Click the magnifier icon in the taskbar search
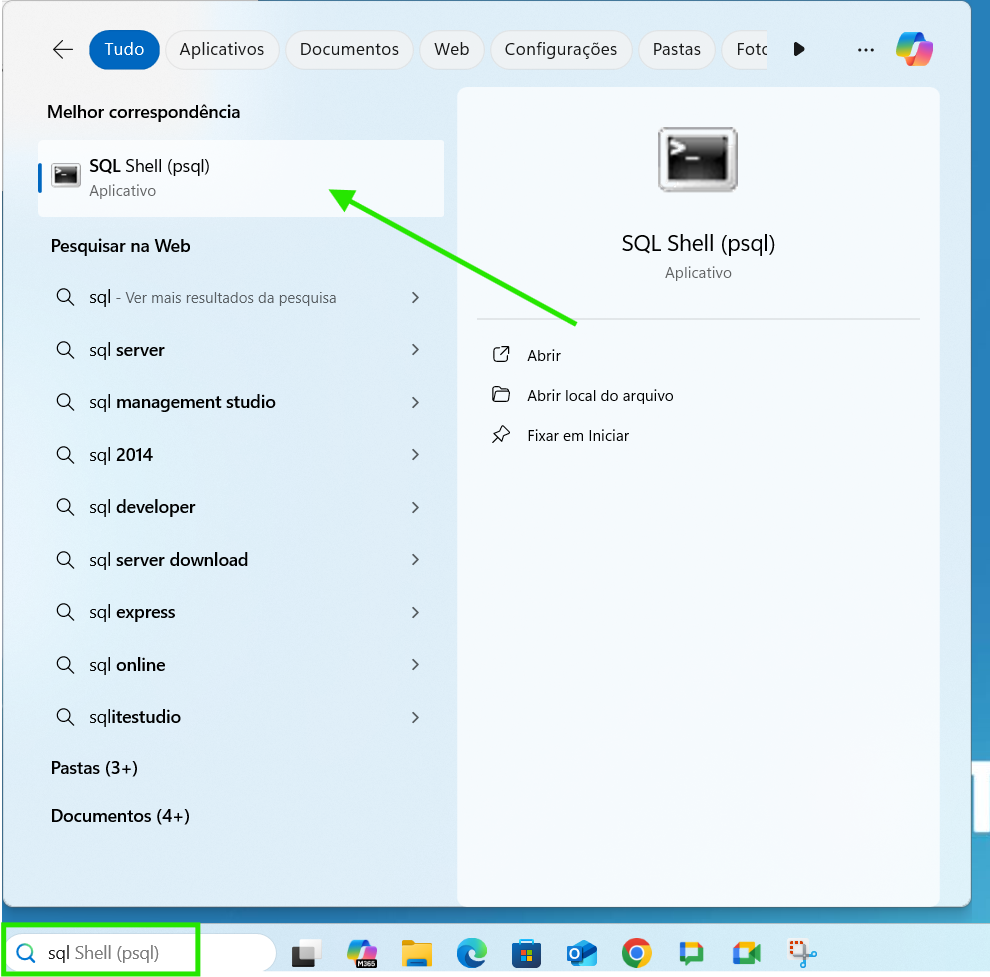990x977 pixels. [26, 953]
